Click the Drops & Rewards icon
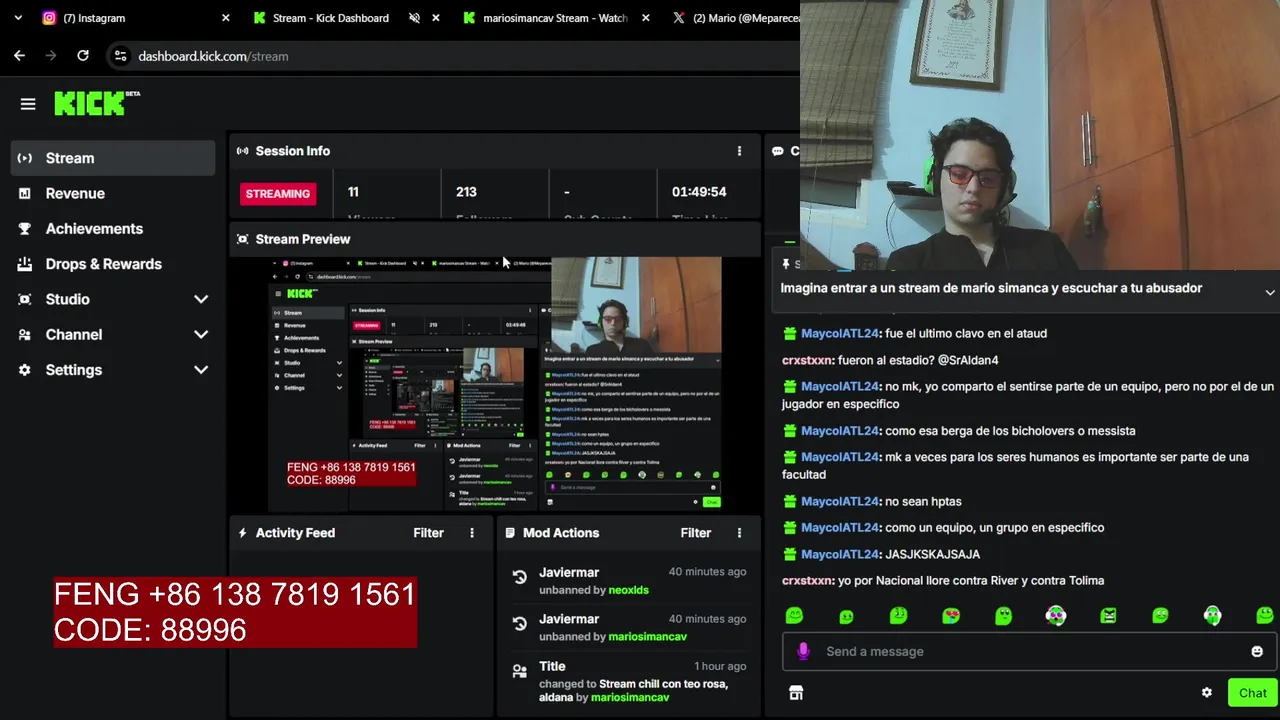 25,264
